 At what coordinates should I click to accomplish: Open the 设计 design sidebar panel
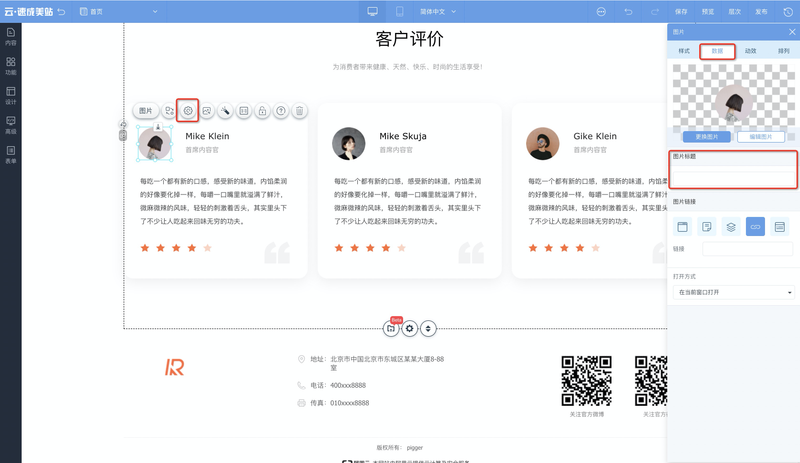click(x=11, y=95)
